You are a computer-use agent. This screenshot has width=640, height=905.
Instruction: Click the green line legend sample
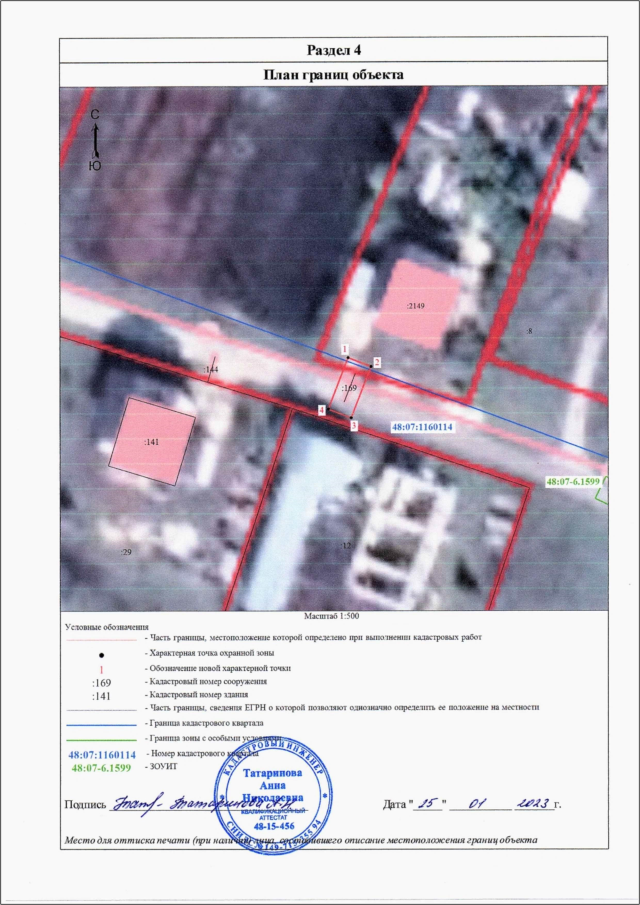coord(100,736)
